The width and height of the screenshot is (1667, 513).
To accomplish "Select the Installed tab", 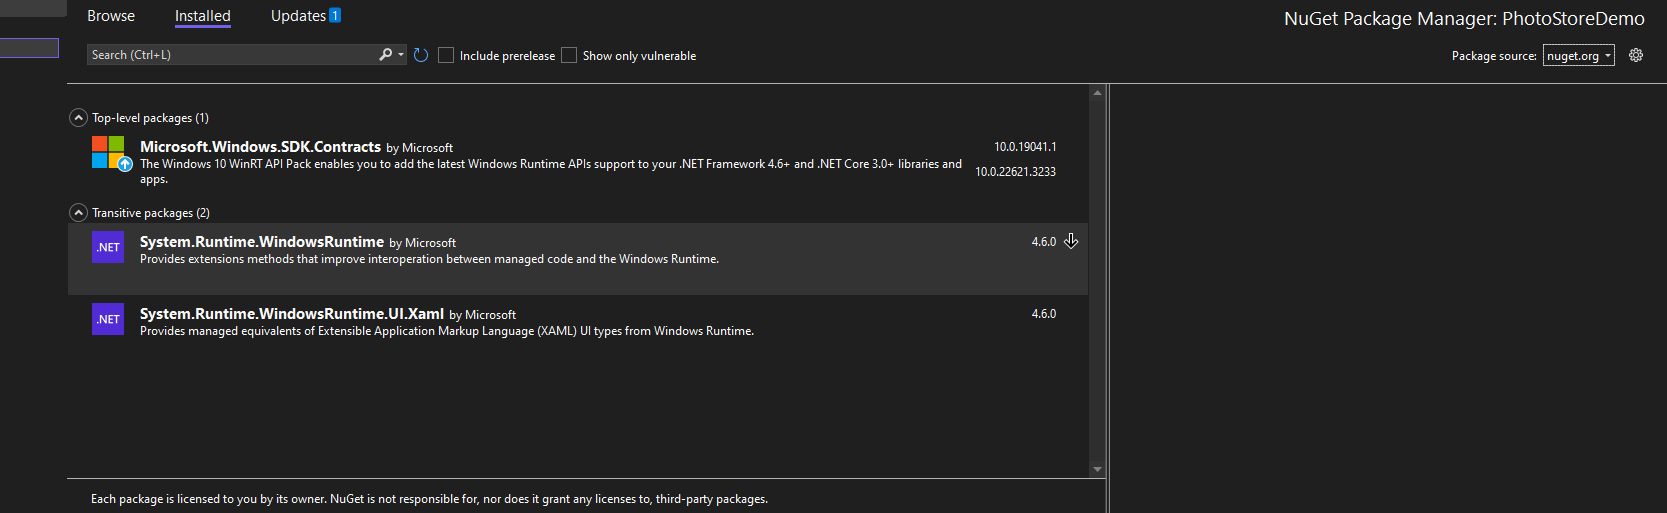I will tap(203, 16).
